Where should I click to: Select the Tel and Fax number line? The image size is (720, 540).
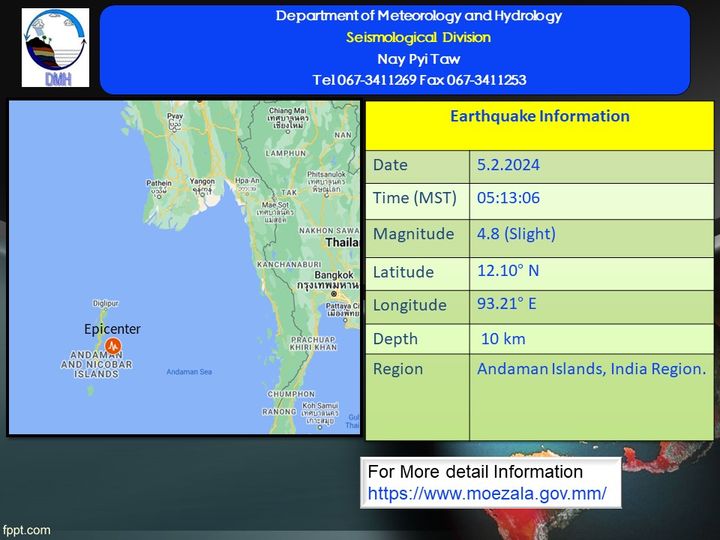[418, 80]
